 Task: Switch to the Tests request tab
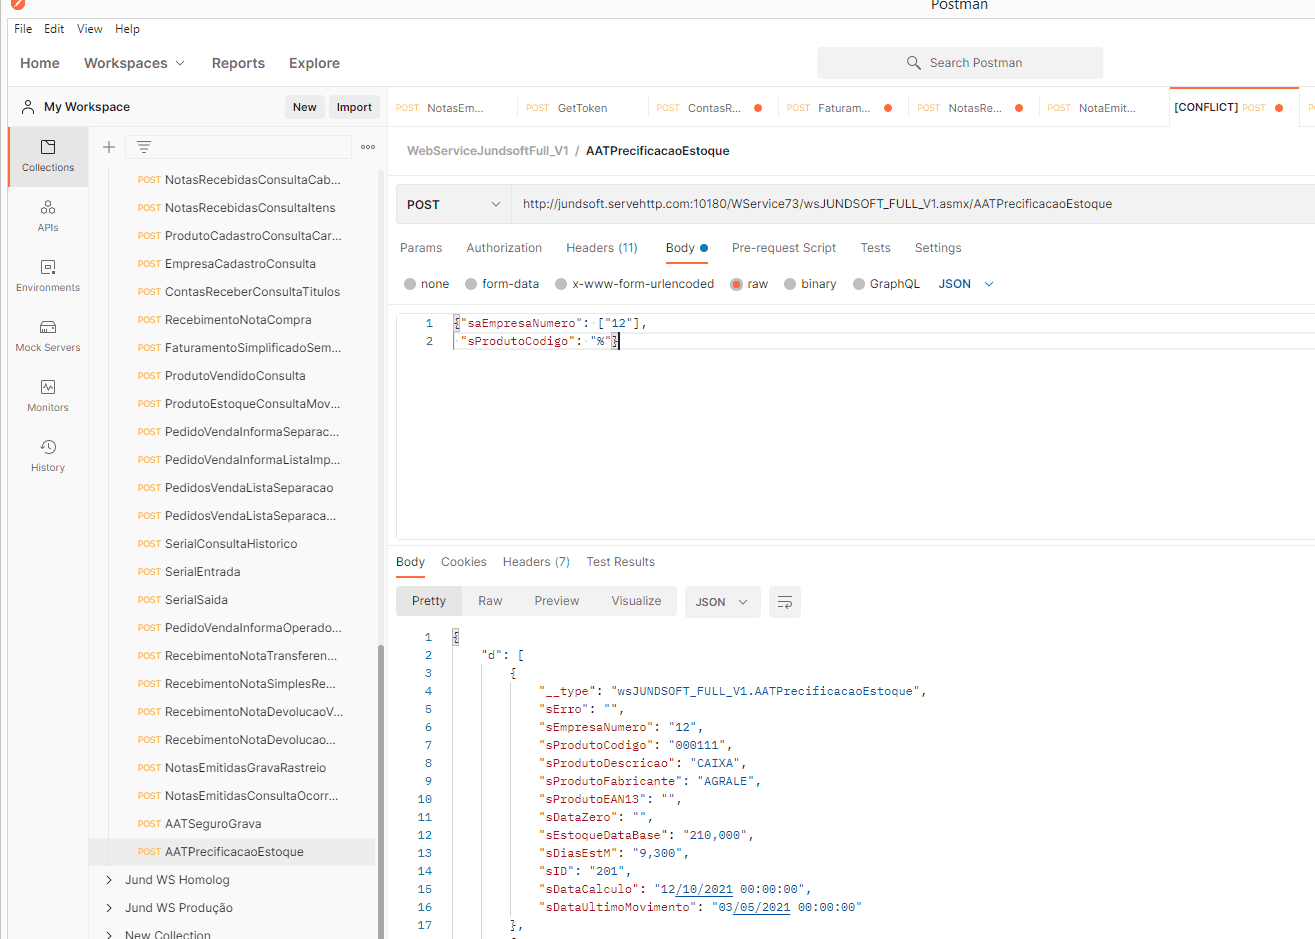(875, 248)
